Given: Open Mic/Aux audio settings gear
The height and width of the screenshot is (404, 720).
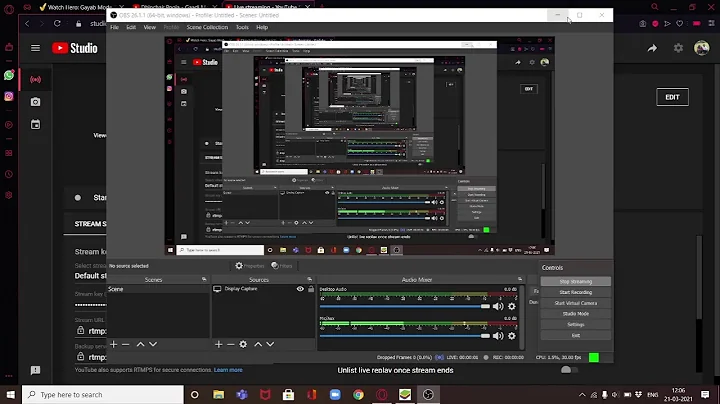Looking at the screenshot, I should tap(512, 336).
